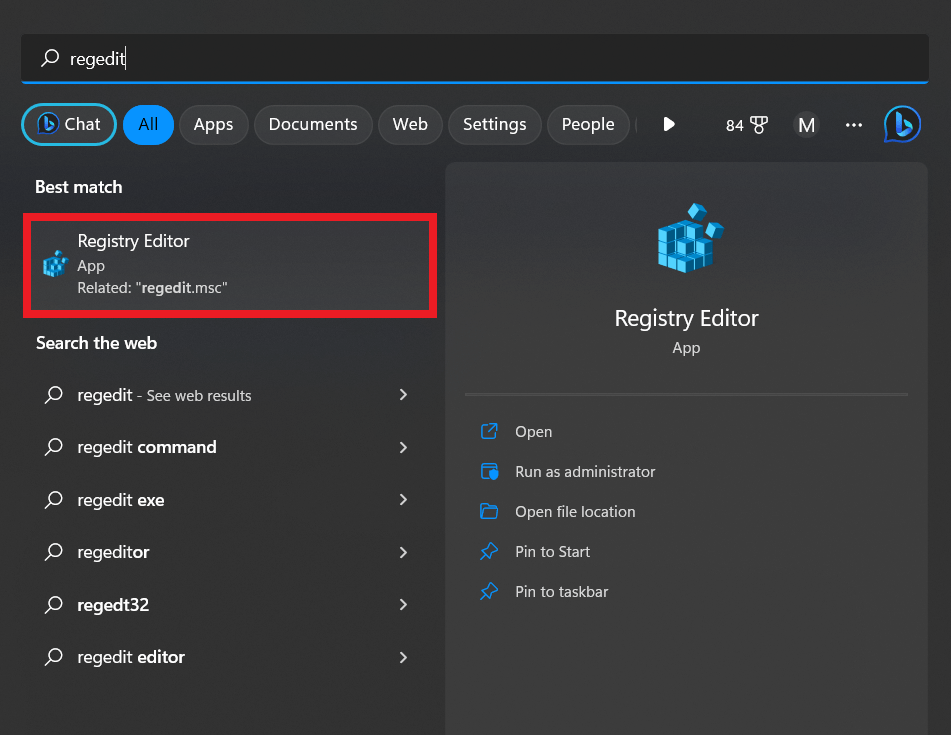Expand the 'regeditor' chevron
This screenshot has height=735, width=951.
click(x=403, y=552)
